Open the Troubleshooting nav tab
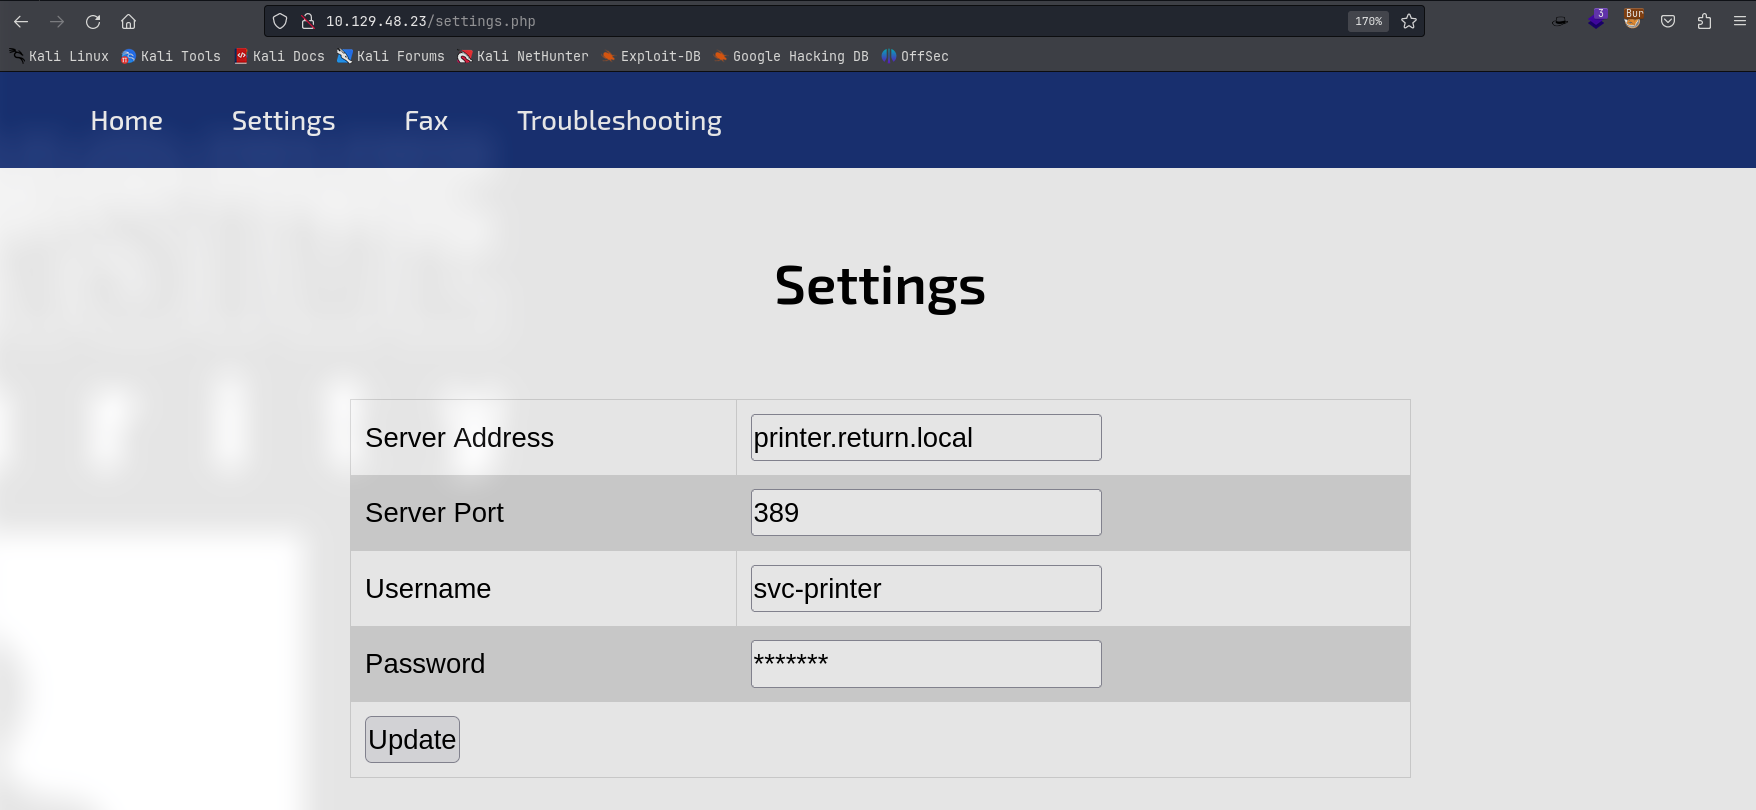Image resolution: width=1756 pixels, height=810 pixels. tap(619, 121)
